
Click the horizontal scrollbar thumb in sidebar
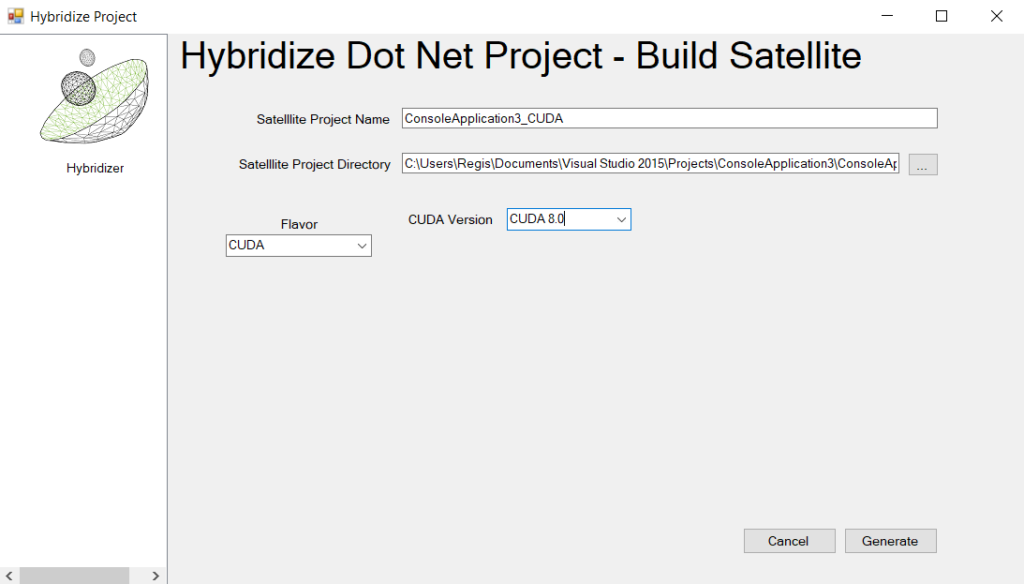coord(73,576)
